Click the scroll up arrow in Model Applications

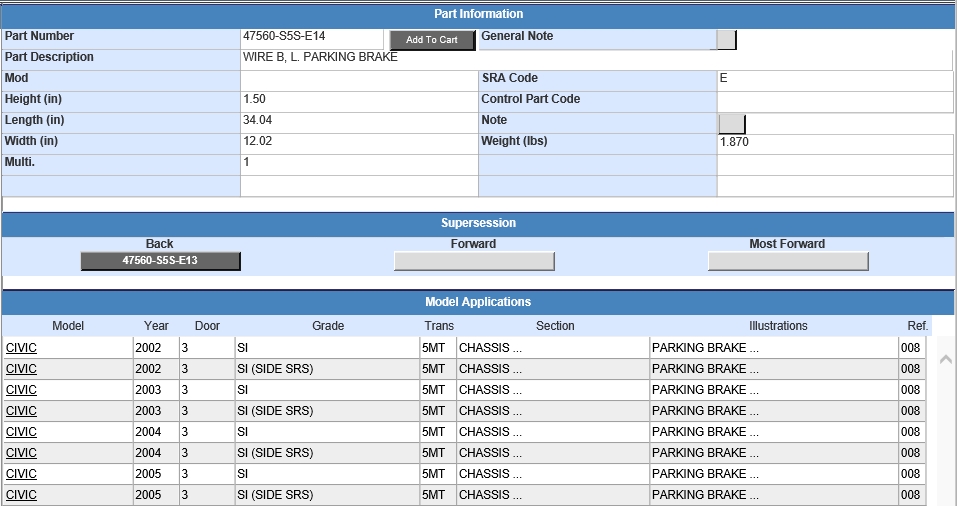(945, 359)
